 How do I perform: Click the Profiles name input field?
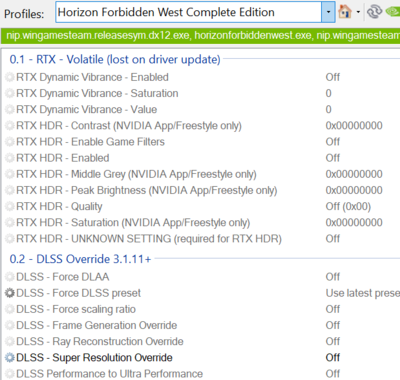188,12
